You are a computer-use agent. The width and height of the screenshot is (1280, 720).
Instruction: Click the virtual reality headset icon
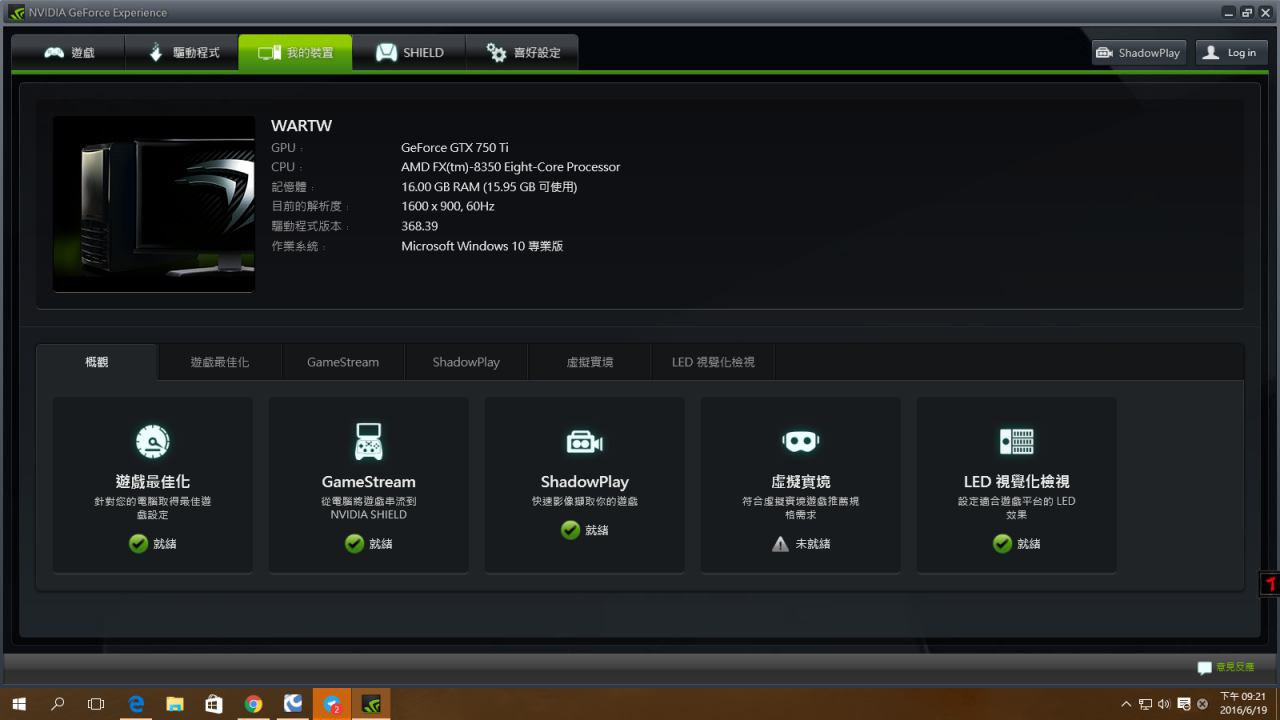pyautogui.click(x=800, y=441)
